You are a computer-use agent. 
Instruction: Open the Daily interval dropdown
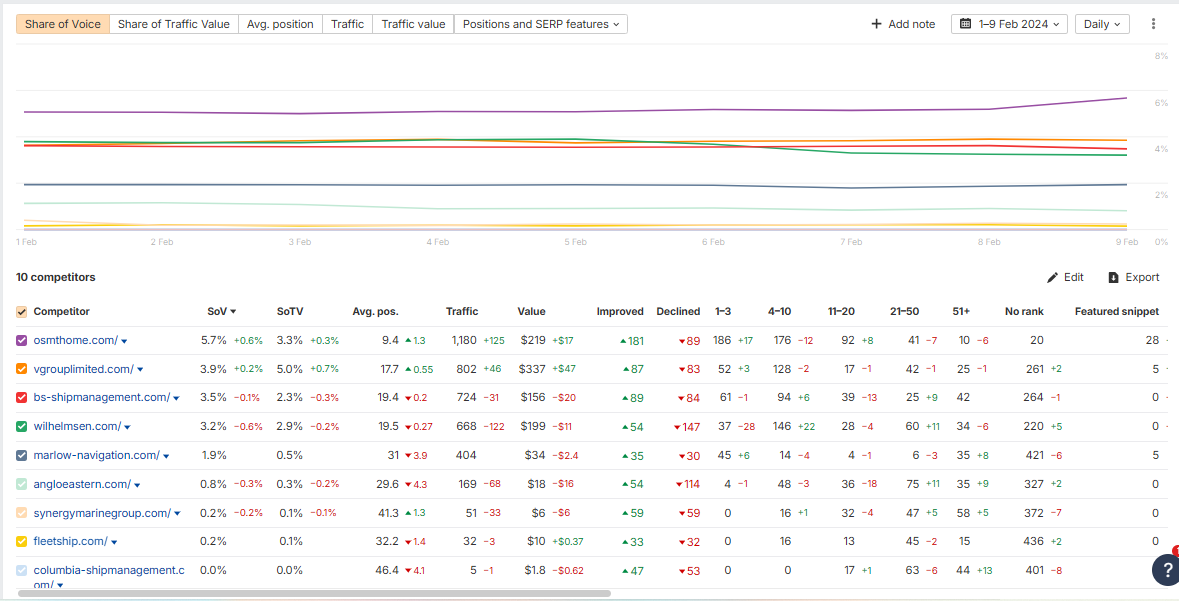pos(1102,24)
